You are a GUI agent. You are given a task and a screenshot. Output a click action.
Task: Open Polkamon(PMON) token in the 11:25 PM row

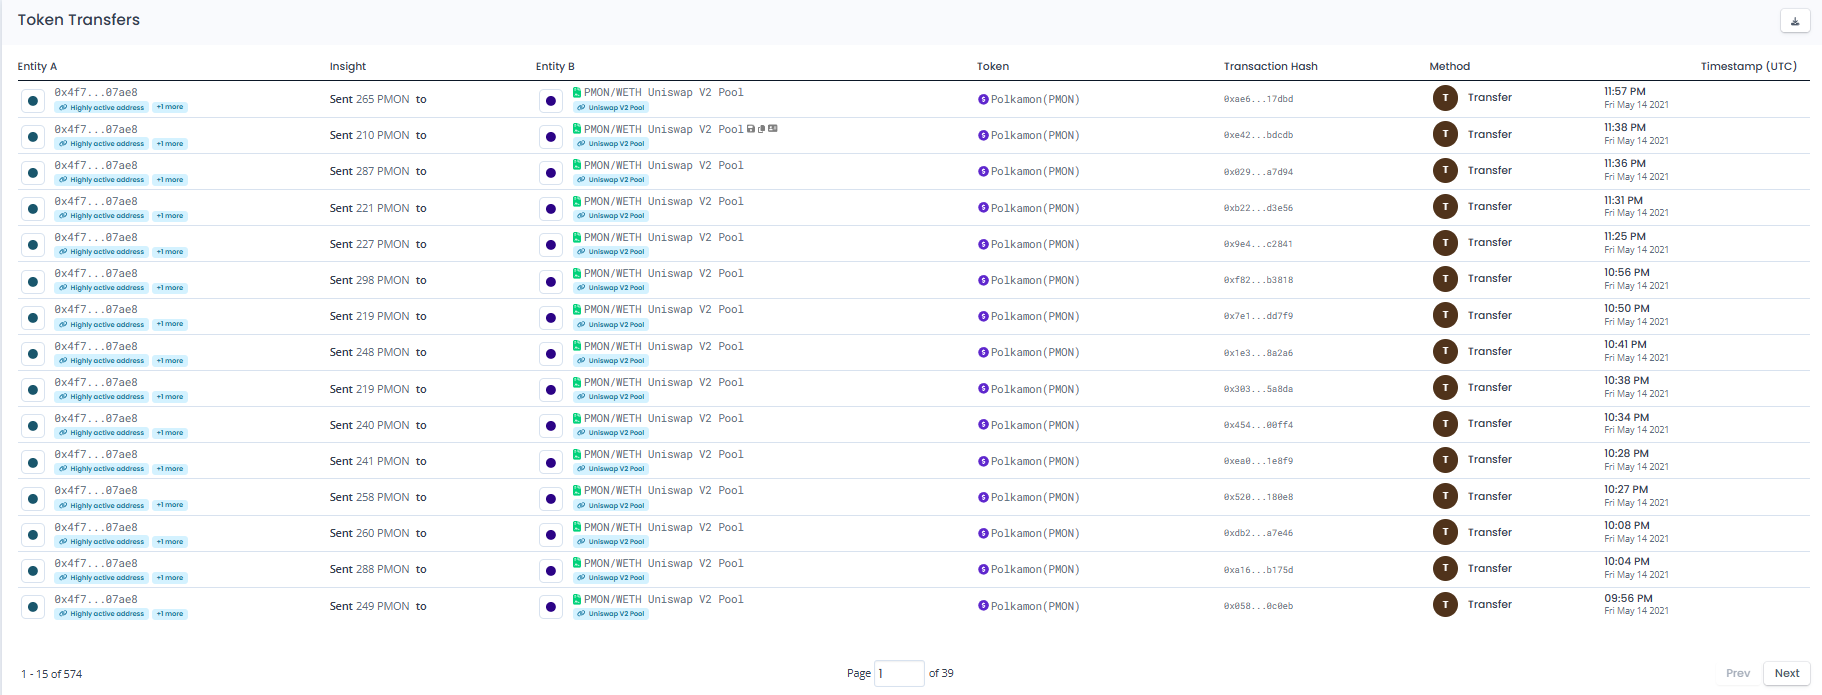pyautogui.click(x=1035, y=244)
